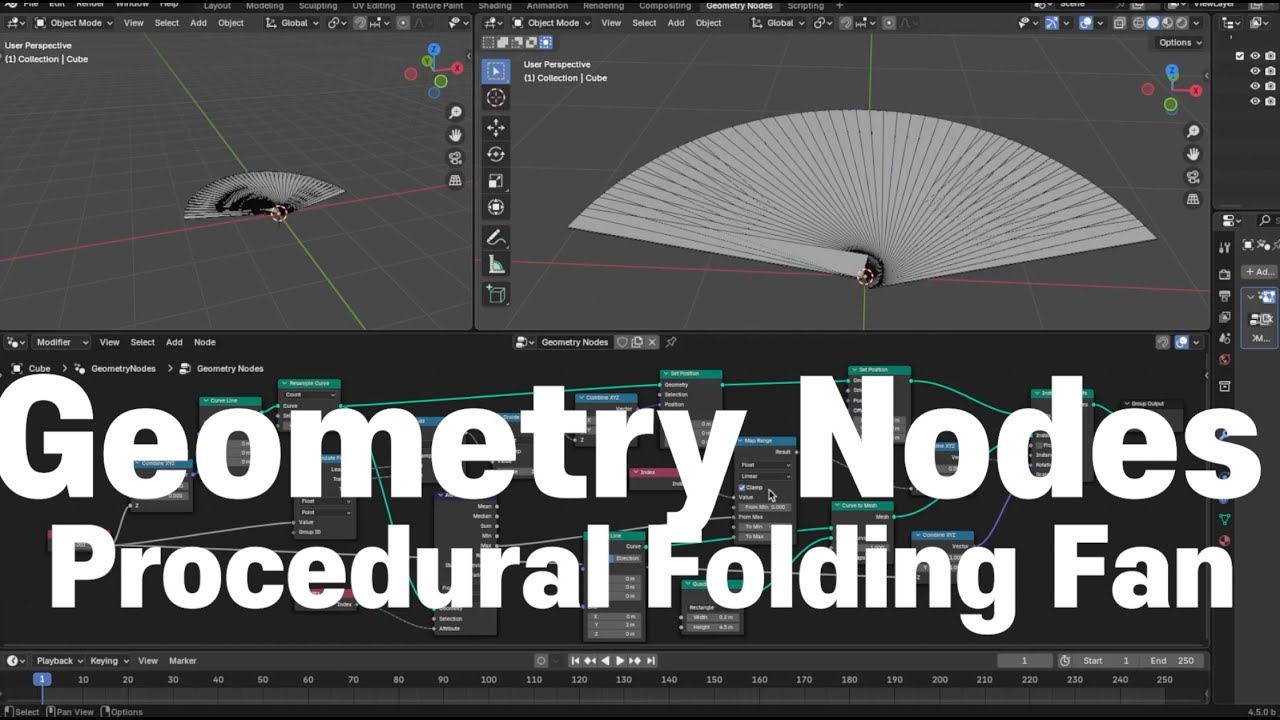Open the Node menu in node editor
Screen dimensions: 1280x720
tap(204, 342)
